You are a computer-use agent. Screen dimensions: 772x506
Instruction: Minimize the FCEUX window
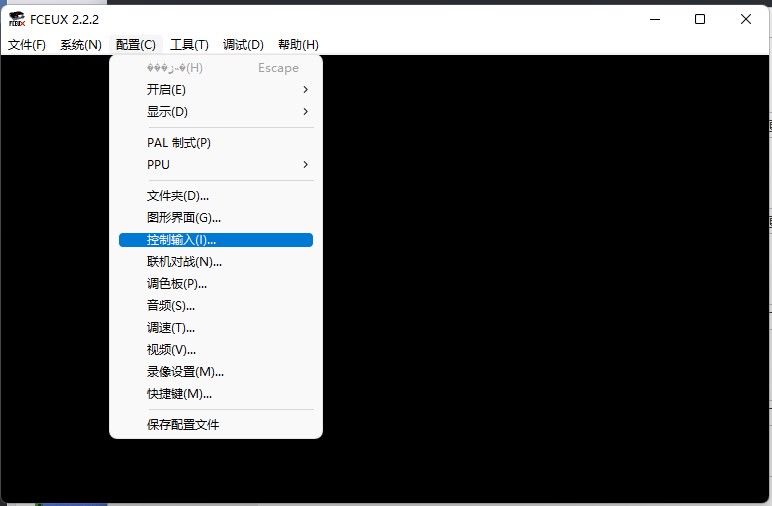[x=655, y=19]
